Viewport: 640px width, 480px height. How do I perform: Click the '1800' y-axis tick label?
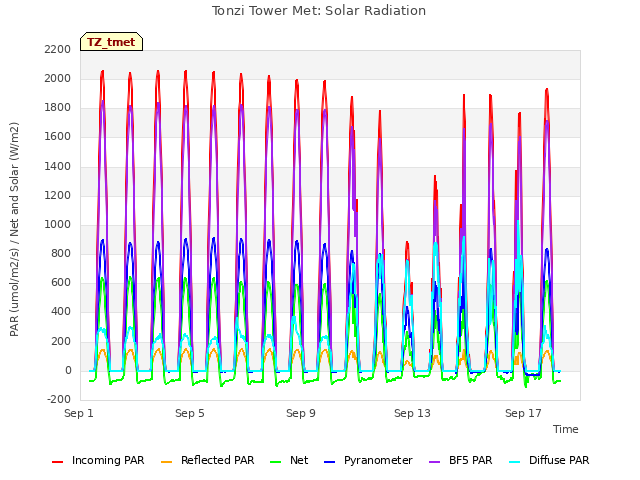pos(58,108)
